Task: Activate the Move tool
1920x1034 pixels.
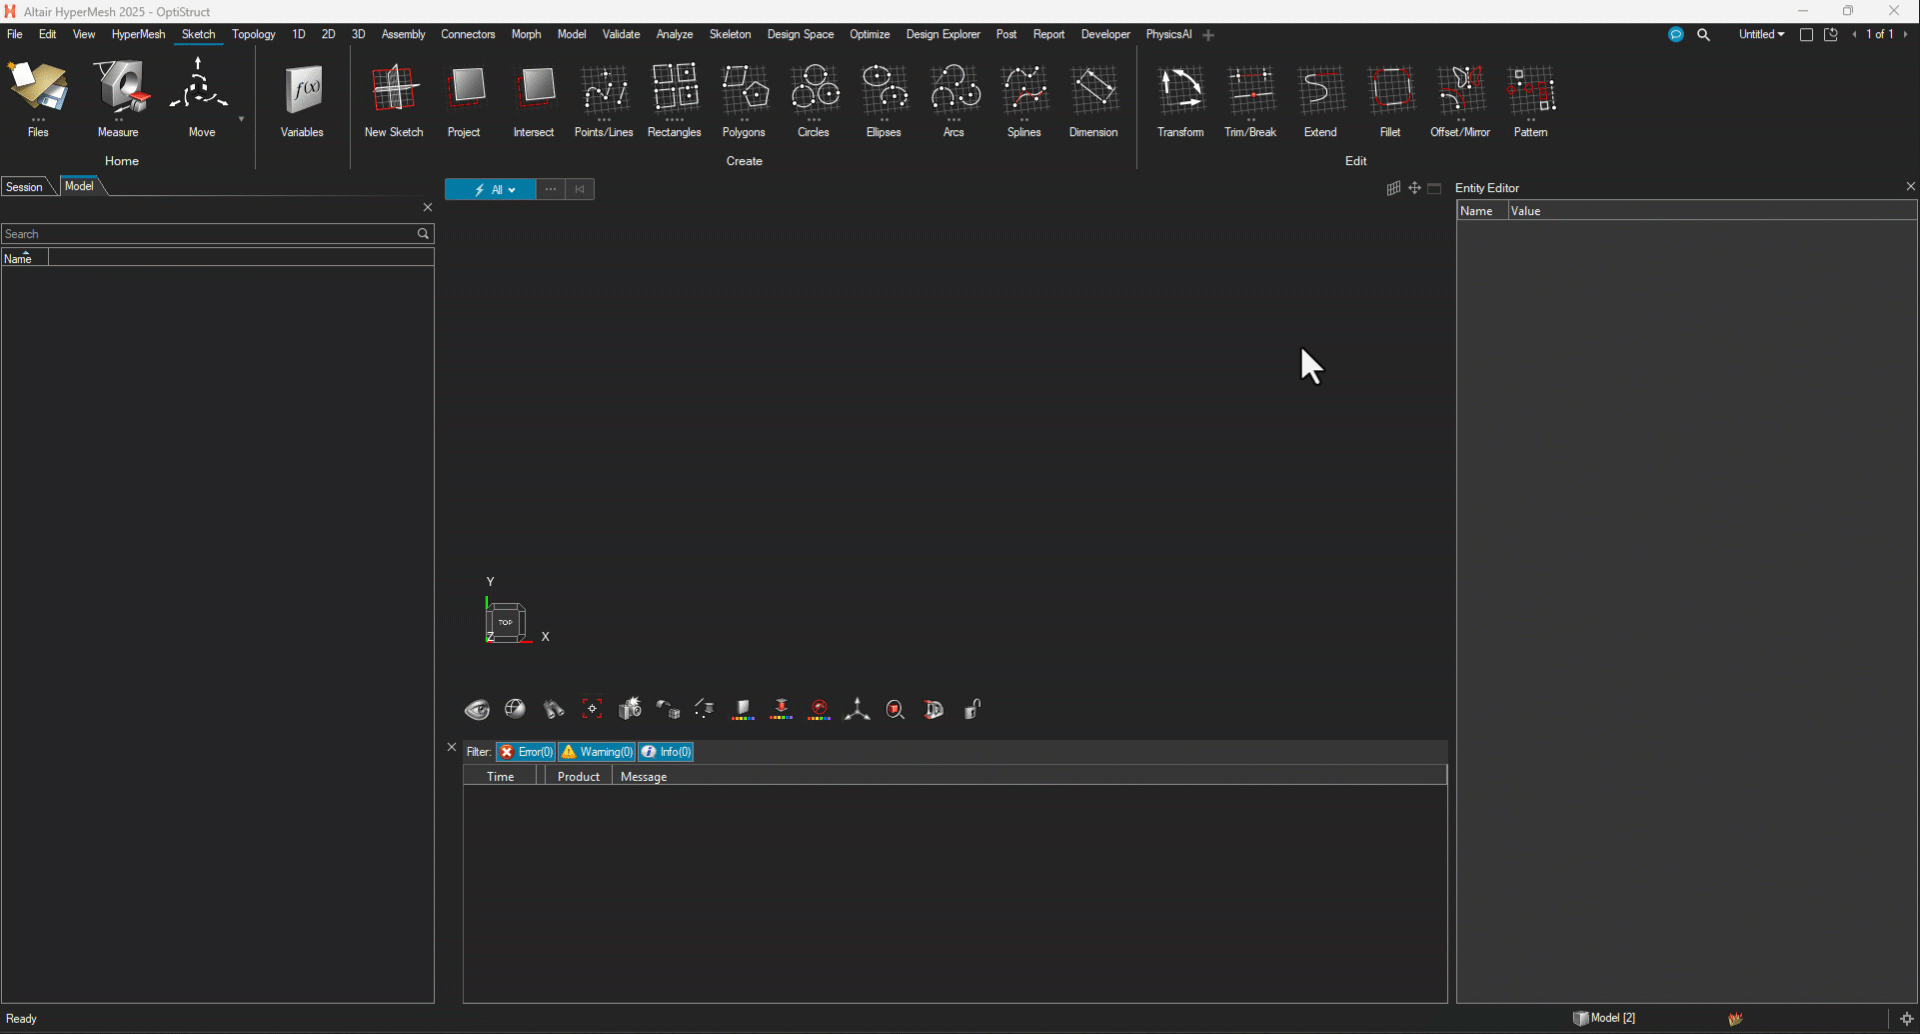Action: 199,98
